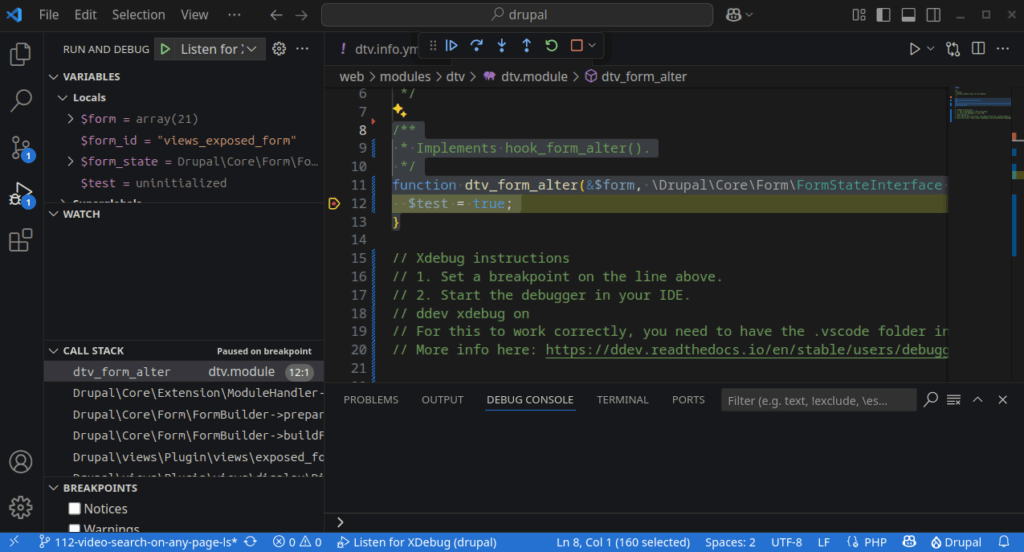Open editor More Actions ellipsis
The height and width of the screenshot is (552, 1024).
coord(1003,49)
